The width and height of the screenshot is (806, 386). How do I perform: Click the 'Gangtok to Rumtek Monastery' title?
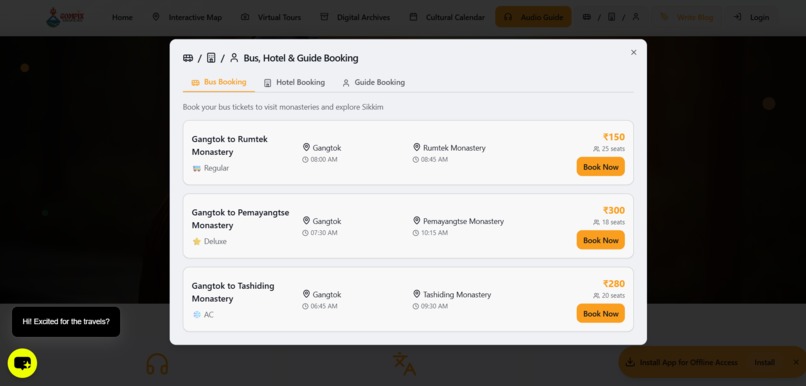[230, 146]
